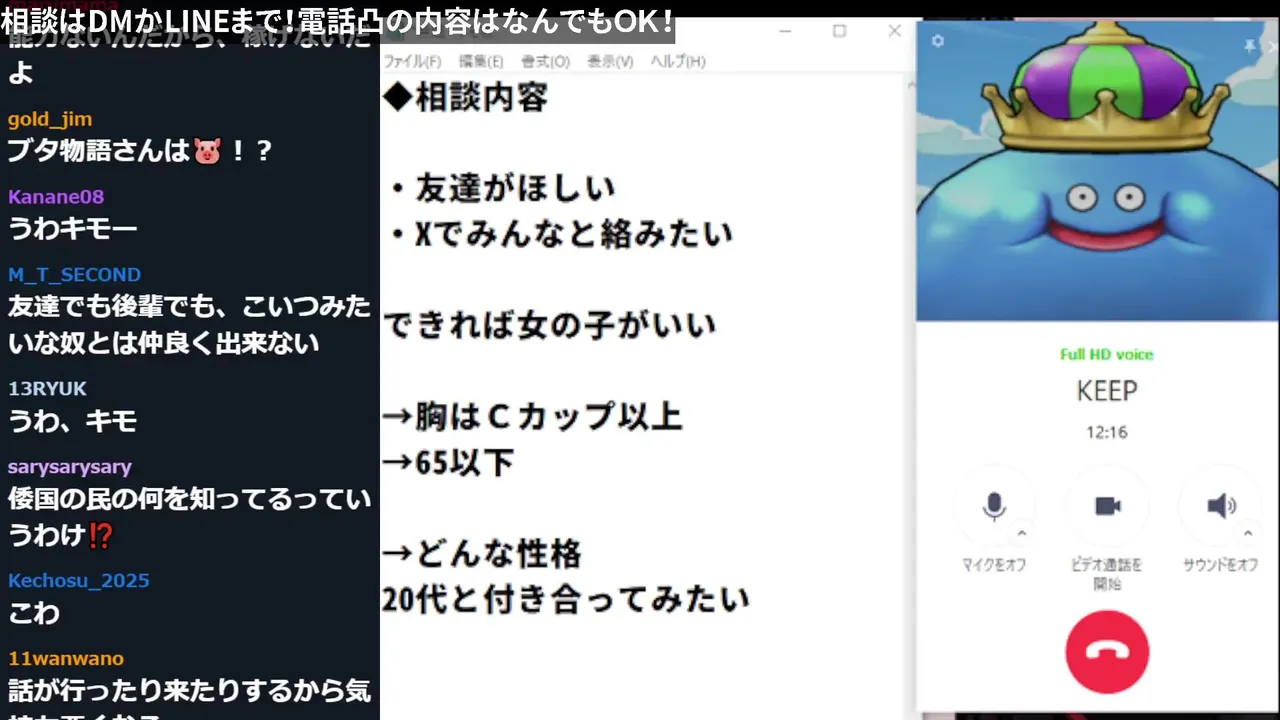Click the KEEP caller name
This screenshot has width=1280, height=720.
coord(1107,391)
